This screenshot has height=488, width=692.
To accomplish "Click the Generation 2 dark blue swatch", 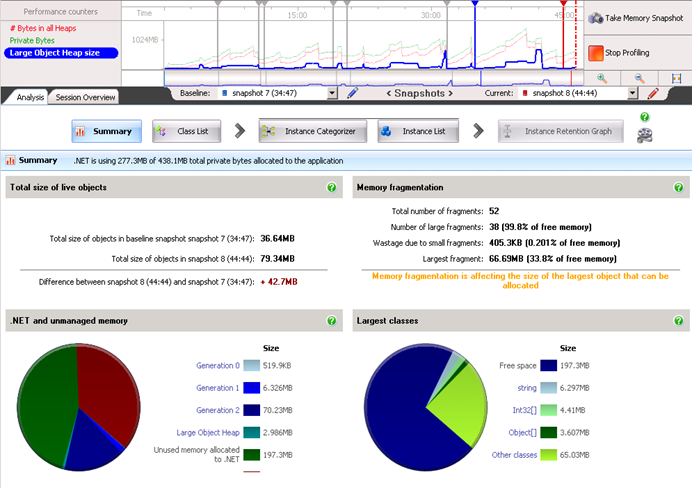I will (x=252, y=410).
